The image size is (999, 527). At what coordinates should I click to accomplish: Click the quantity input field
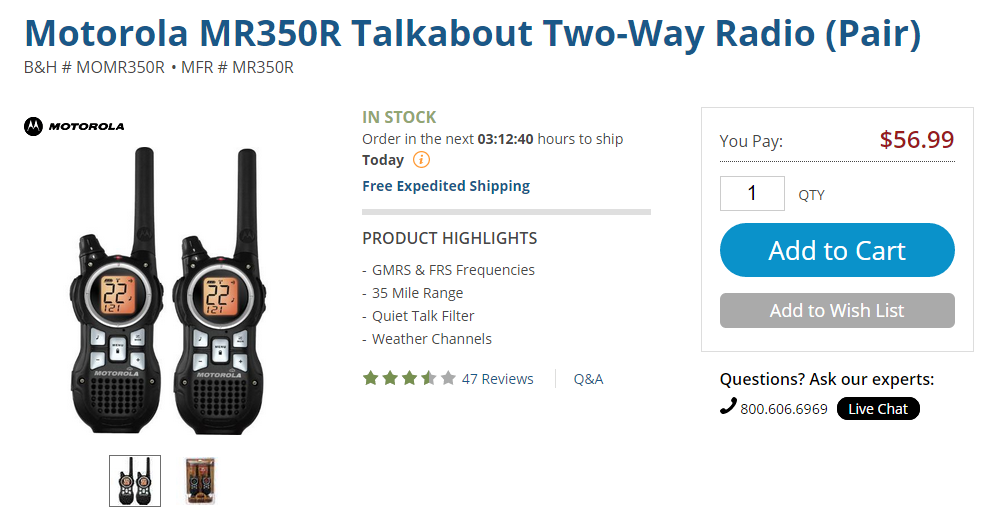click(752, 193)
